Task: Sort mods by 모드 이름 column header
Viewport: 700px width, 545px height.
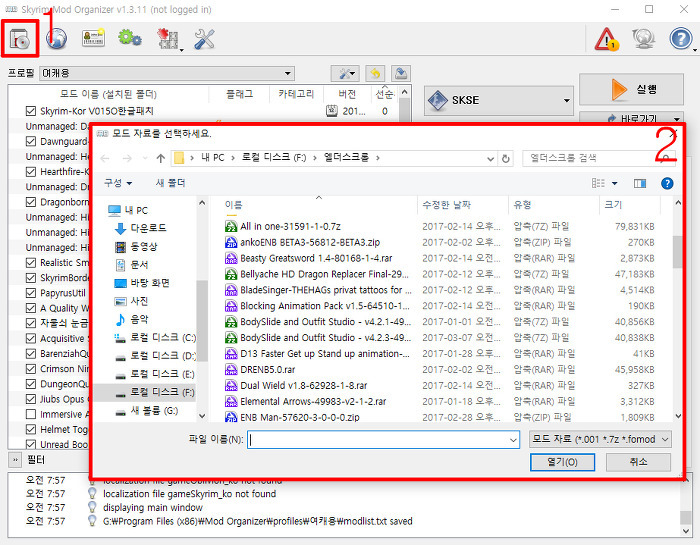Action: (x=108, y=94)
